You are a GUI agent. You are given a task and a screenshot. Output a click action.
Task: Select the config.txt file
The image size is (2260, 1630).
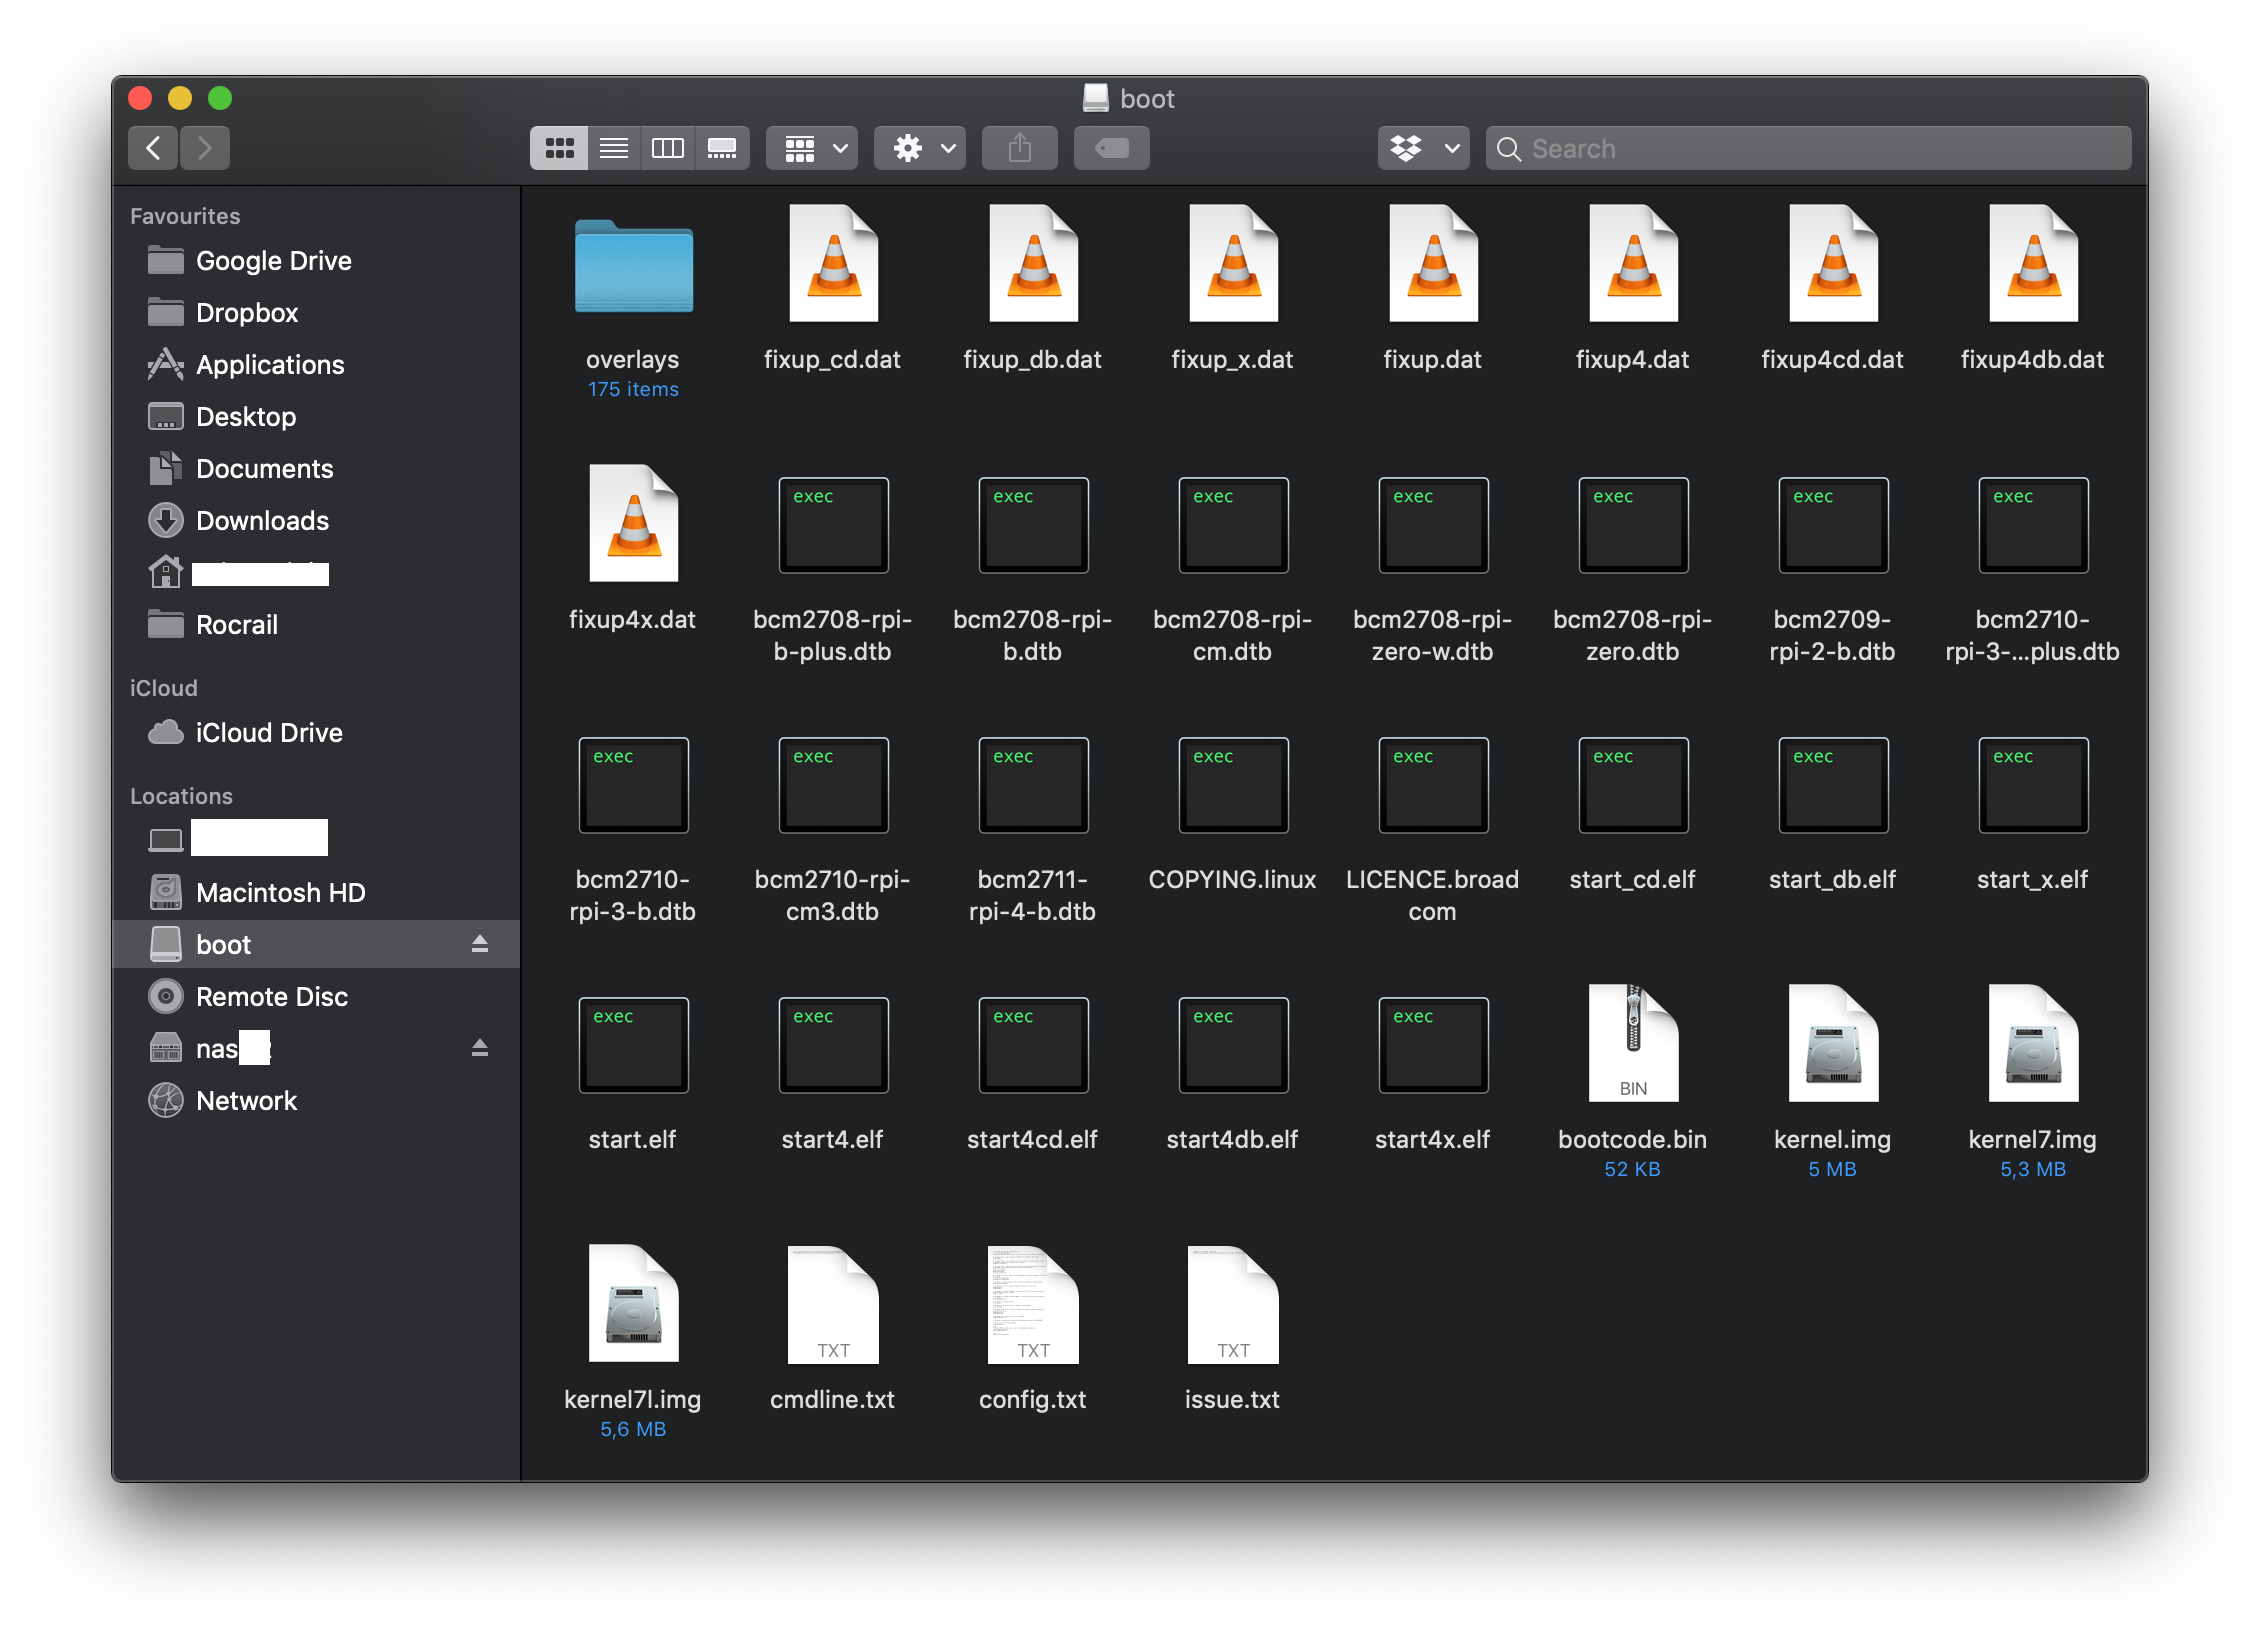pos(1033,1305)
